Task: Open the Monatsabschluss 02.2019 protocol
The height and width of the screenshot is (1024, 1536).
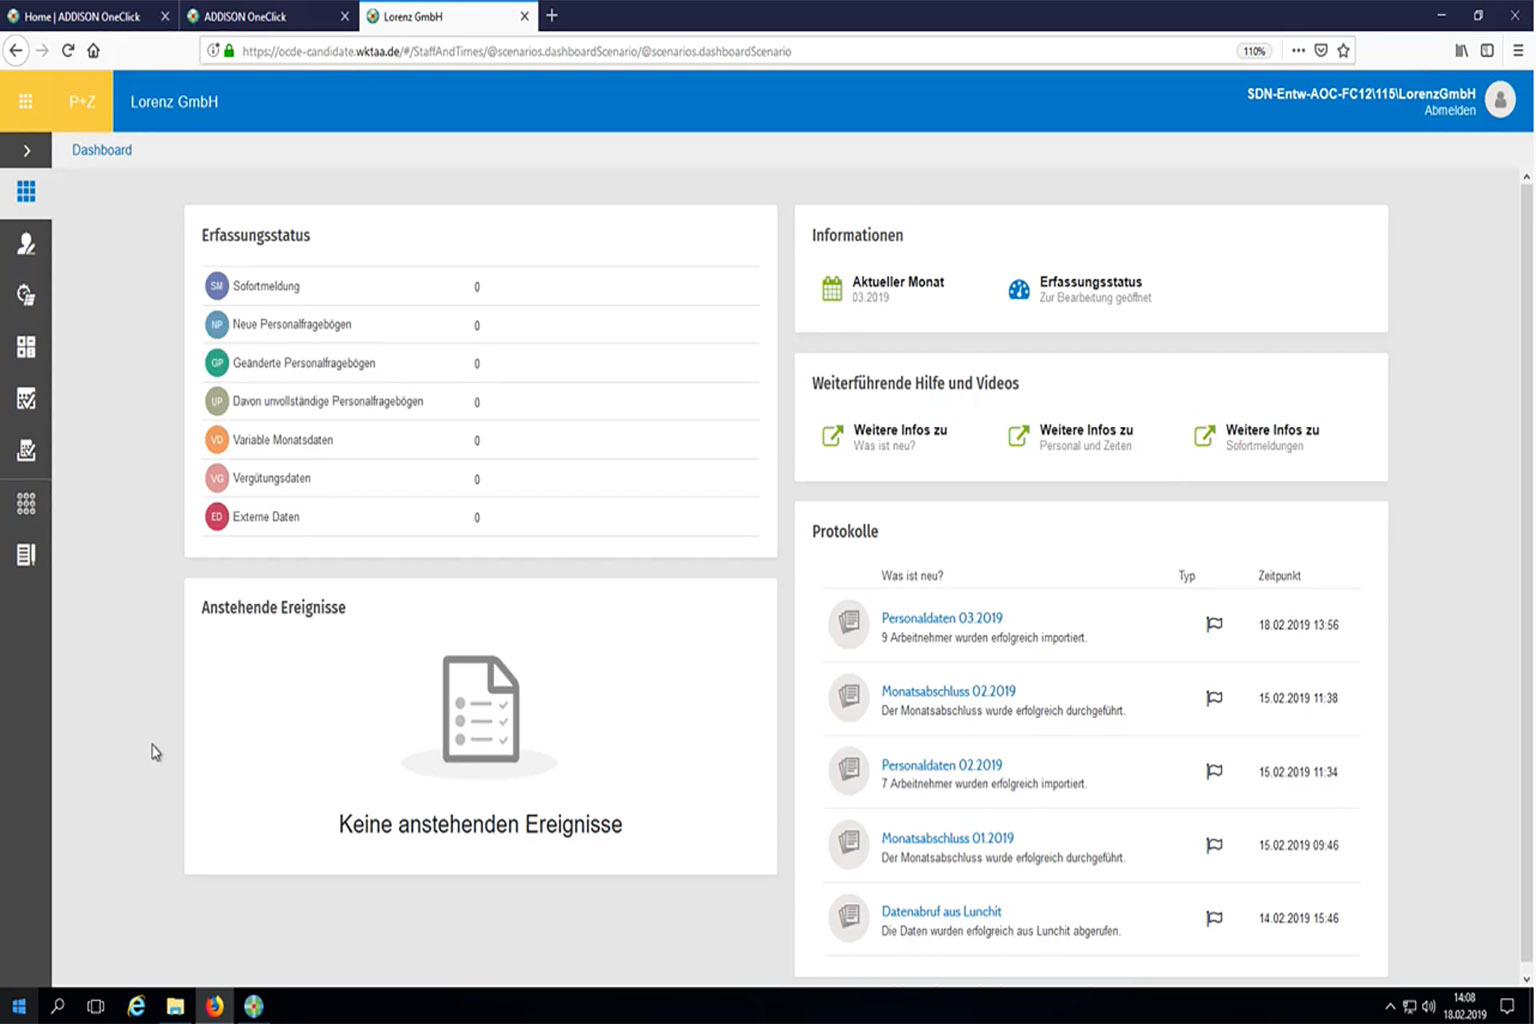Action: point(948,691)
